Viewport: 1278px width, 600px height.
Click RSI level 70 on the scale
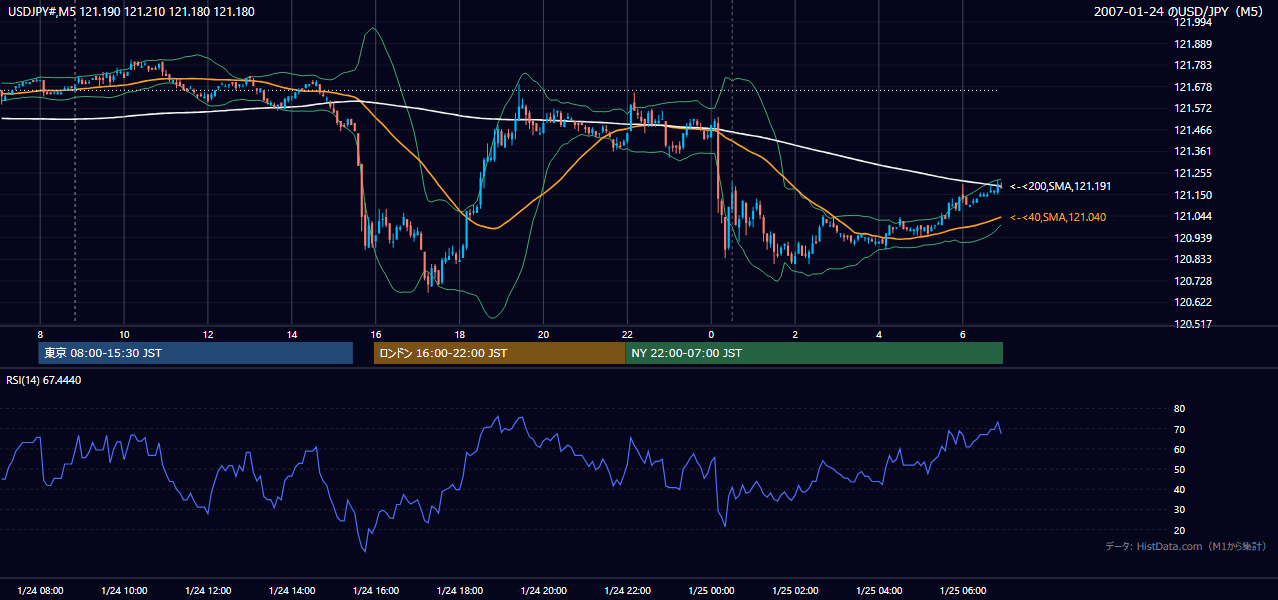pyautogui.click(x=1179, y=429)
